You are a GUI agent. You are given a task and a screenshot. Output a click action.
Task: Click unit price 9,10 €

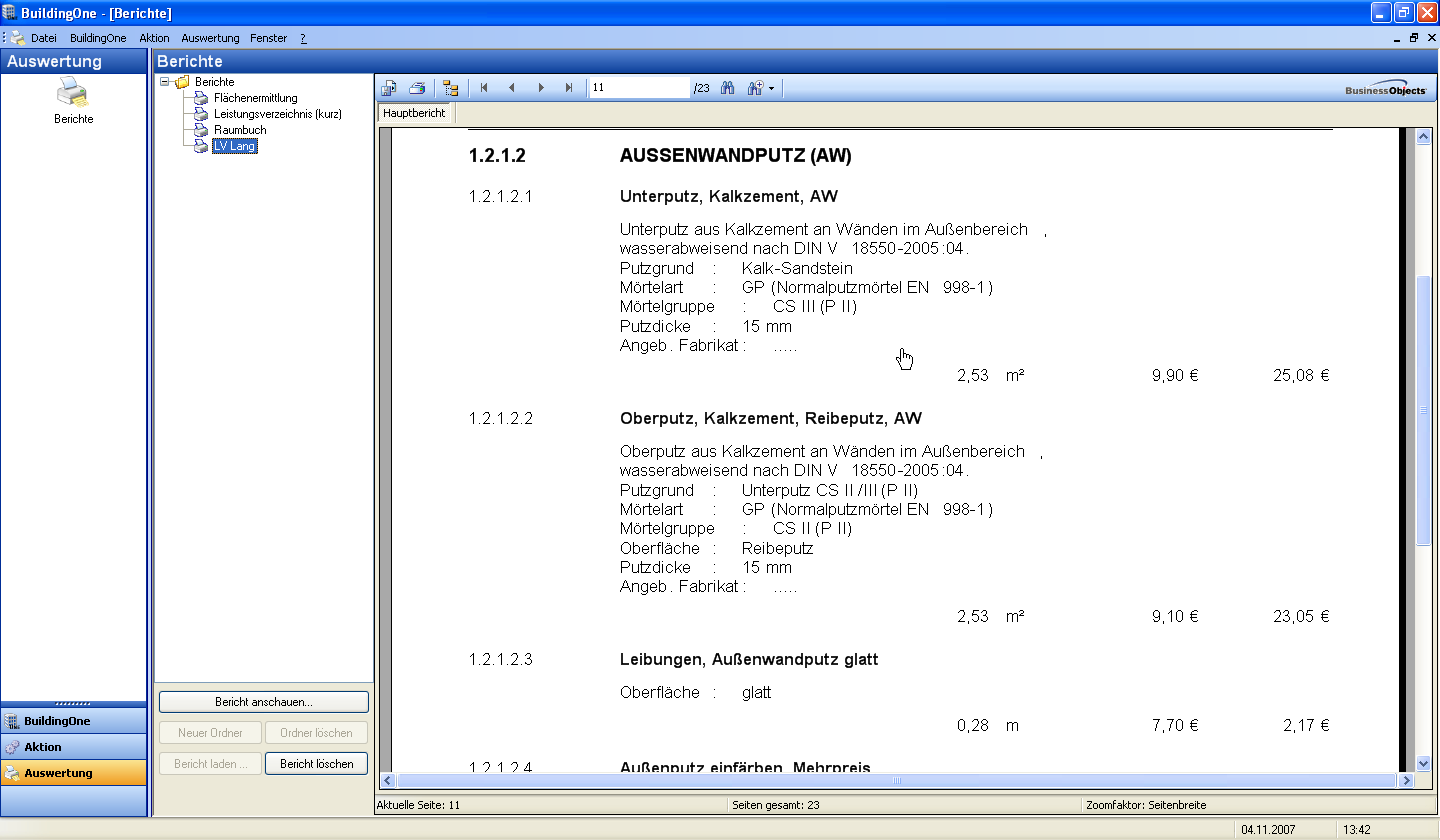pos(1175,617)
